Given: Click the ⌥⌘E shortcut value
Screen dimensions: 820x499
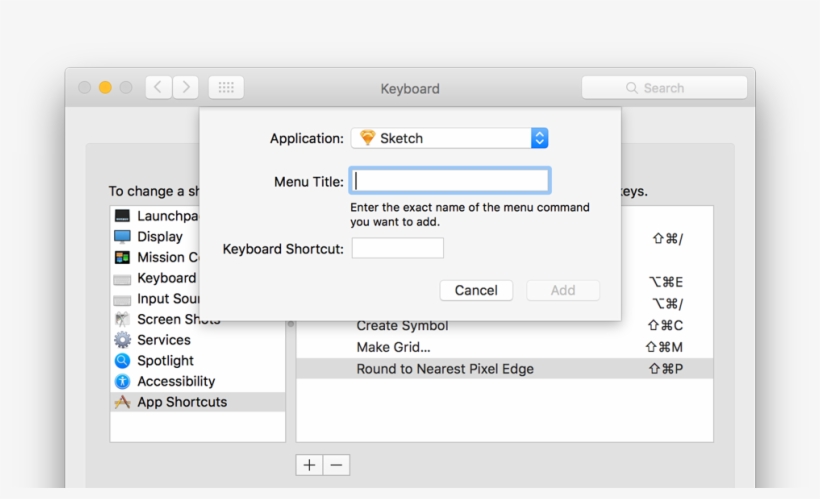Looking at the screenshot, I should click(666, 282).
